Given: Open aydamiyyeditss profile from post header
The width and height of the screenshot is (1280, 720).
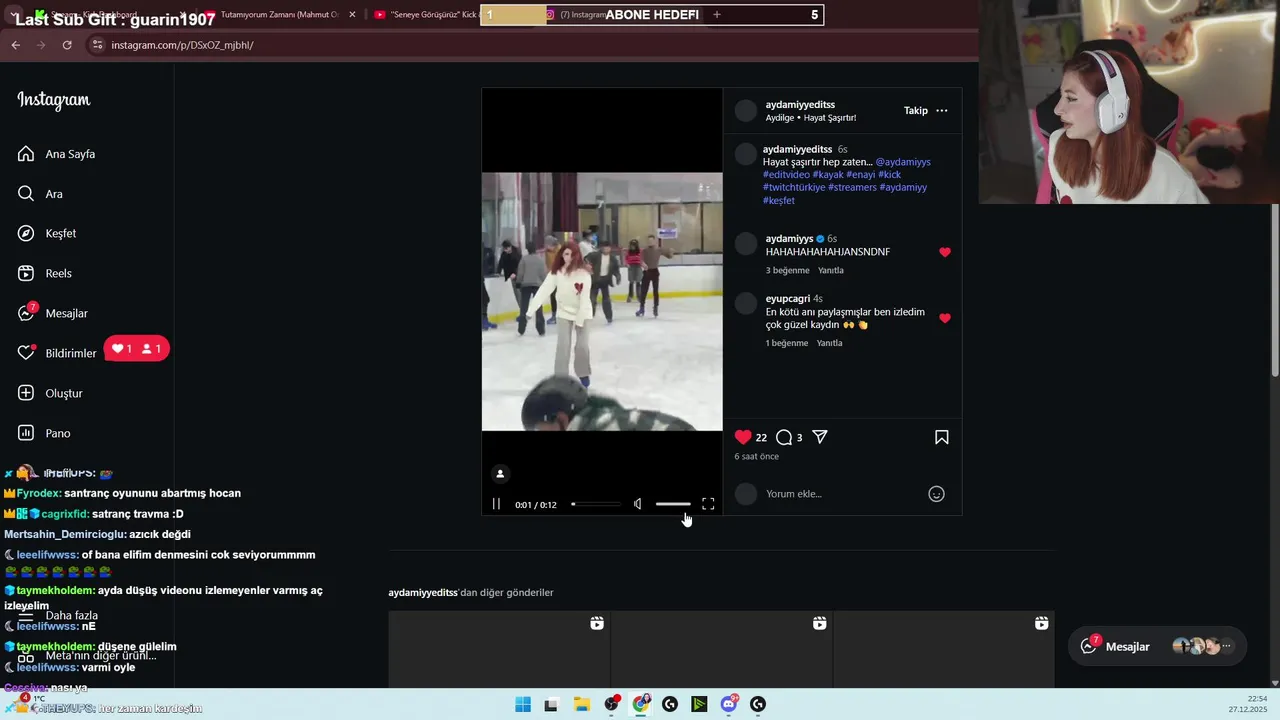Looking at the screenshot, I should coord(800,104).
